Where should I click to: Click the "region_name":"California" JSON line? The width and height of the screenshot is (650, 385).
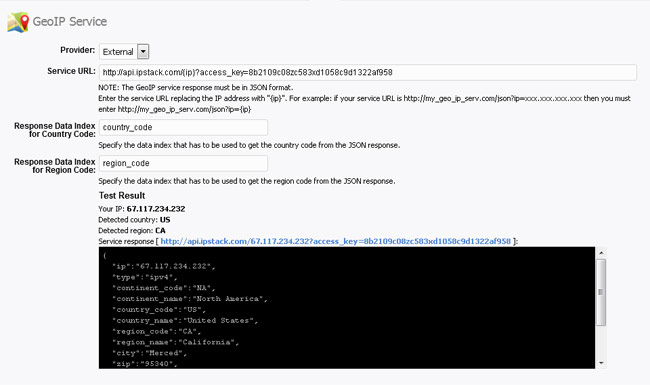(x=175, y=342)
